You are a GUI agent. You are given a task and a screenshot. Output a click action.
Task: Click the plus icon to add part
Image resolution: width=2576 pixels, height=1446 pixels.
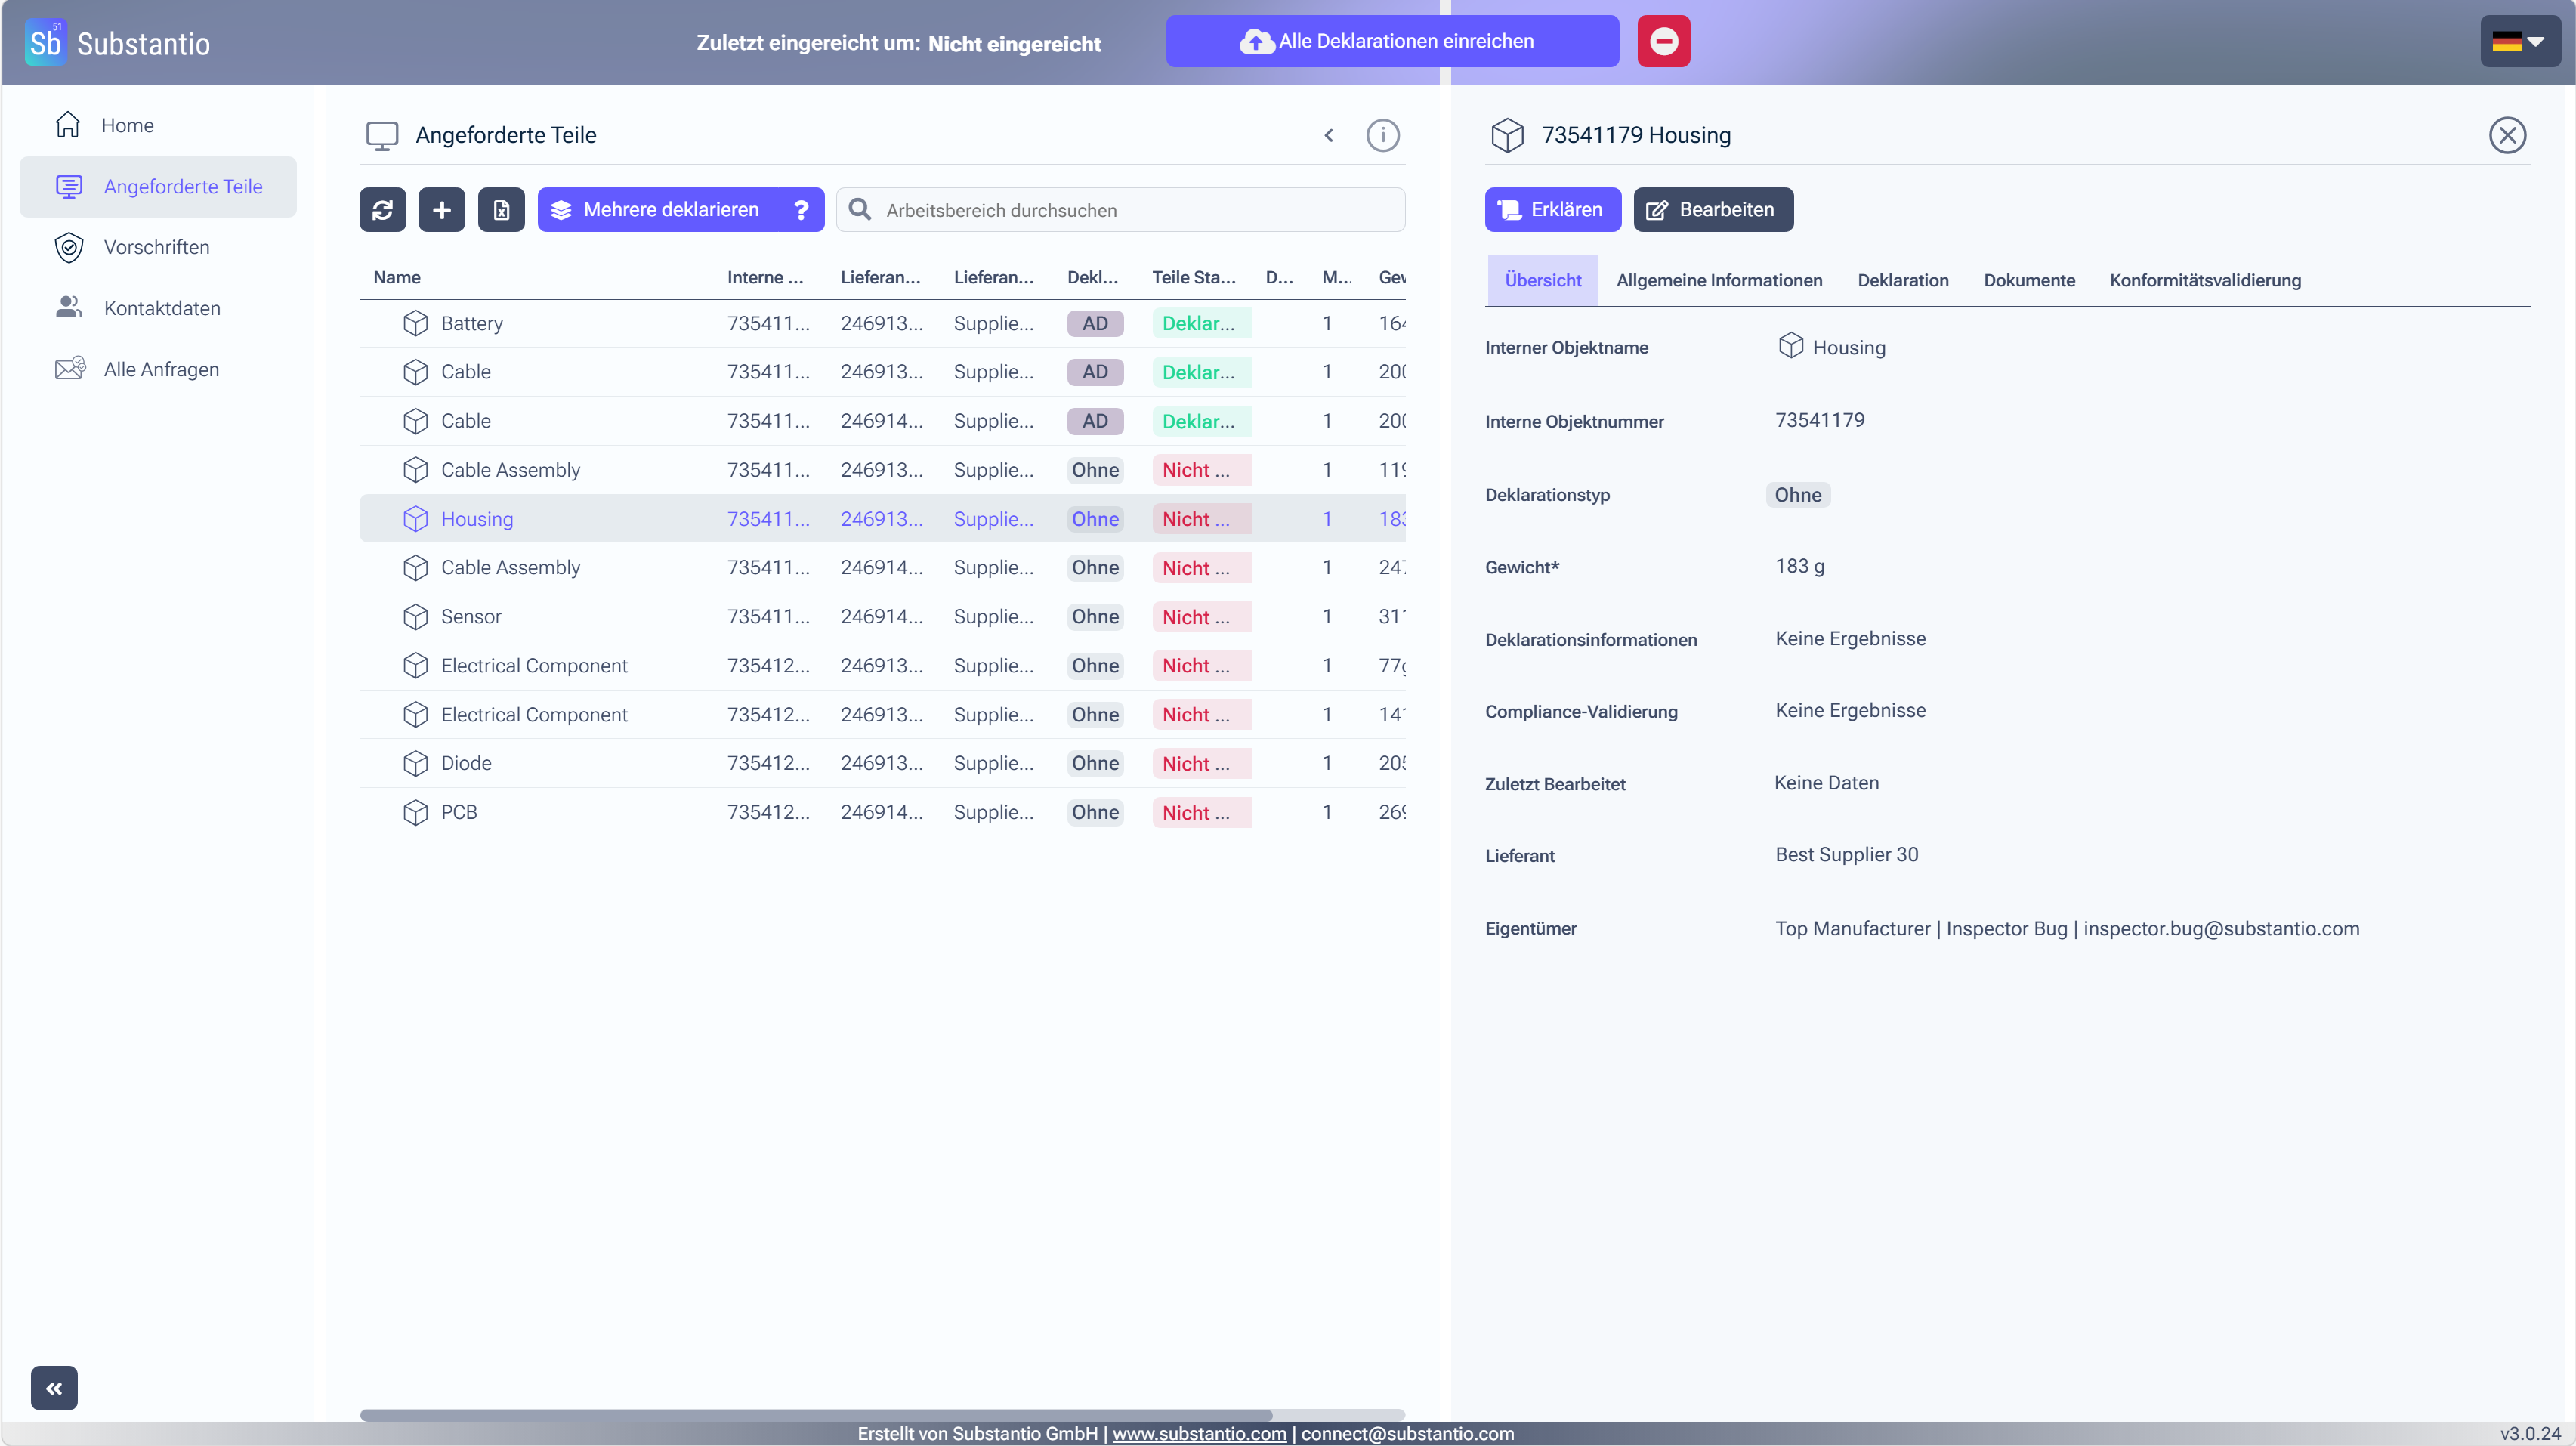click(441, 210)
